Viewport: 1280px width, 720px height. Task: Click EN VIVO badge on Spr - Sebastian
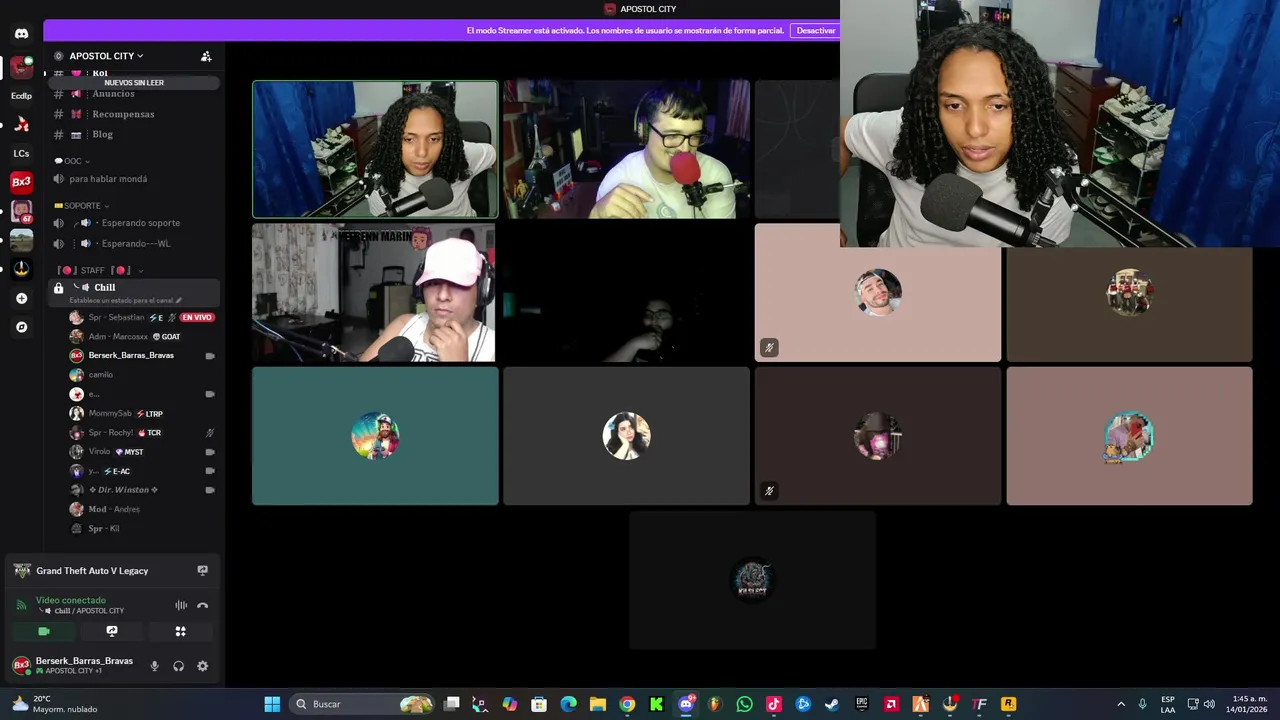[x=197, y=318]
